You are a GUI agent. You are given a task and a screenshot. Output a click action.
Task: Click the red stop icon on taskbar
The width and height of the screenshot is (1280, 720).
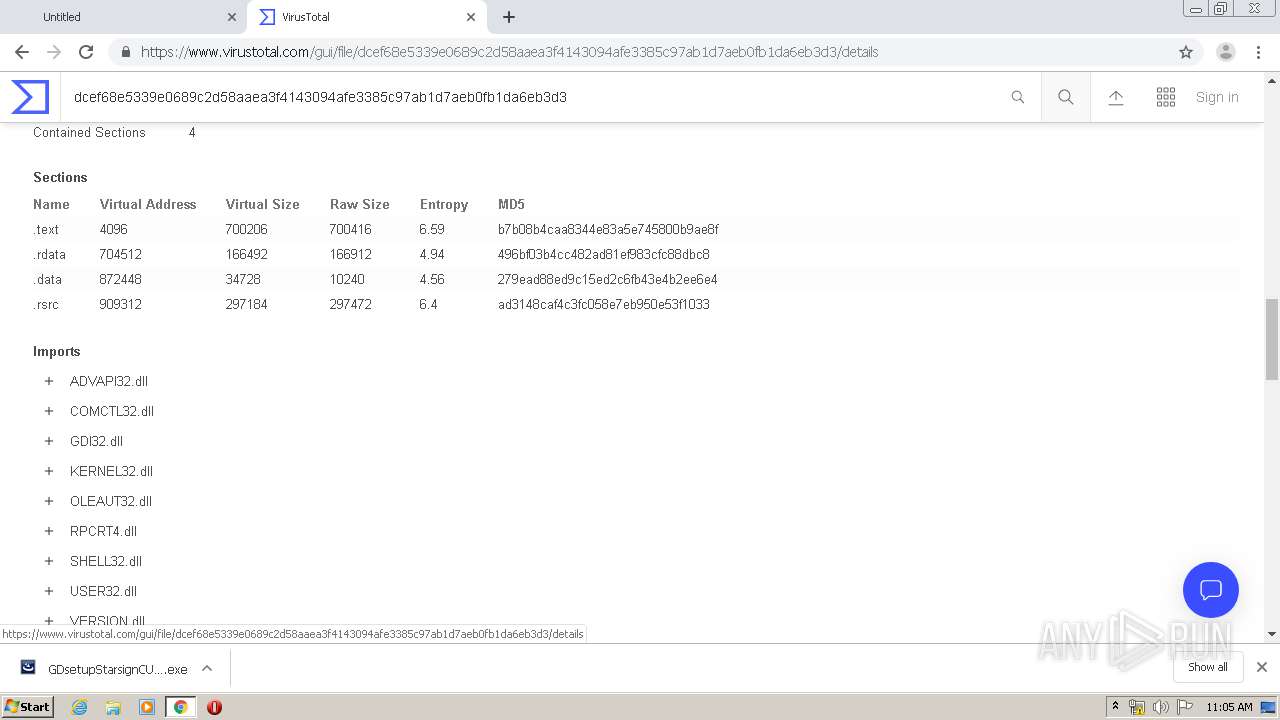(x=214, y=707)
